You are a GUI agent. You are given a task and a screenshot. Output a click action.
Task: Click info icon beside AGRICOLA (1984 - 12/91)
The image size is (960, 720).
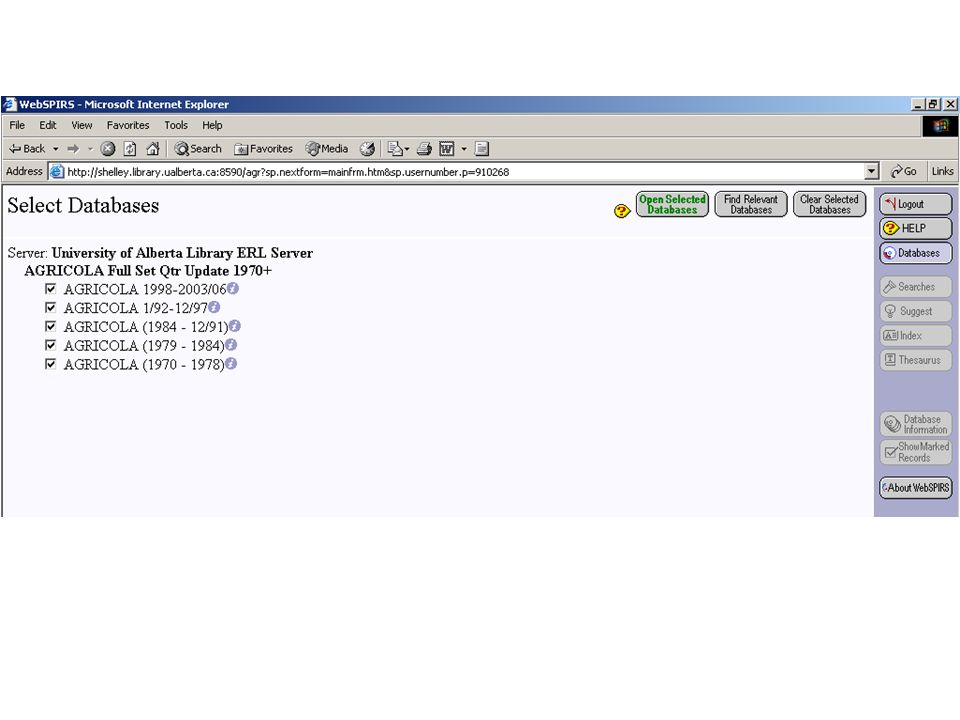click(x=234, y=326)
